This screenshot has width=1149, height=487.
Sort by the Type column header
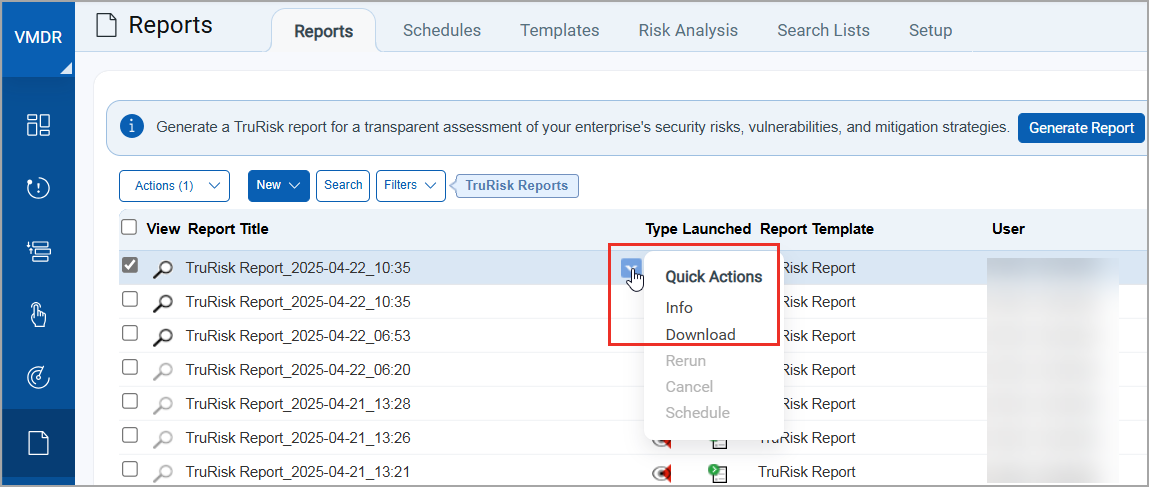tap(662, 229)
